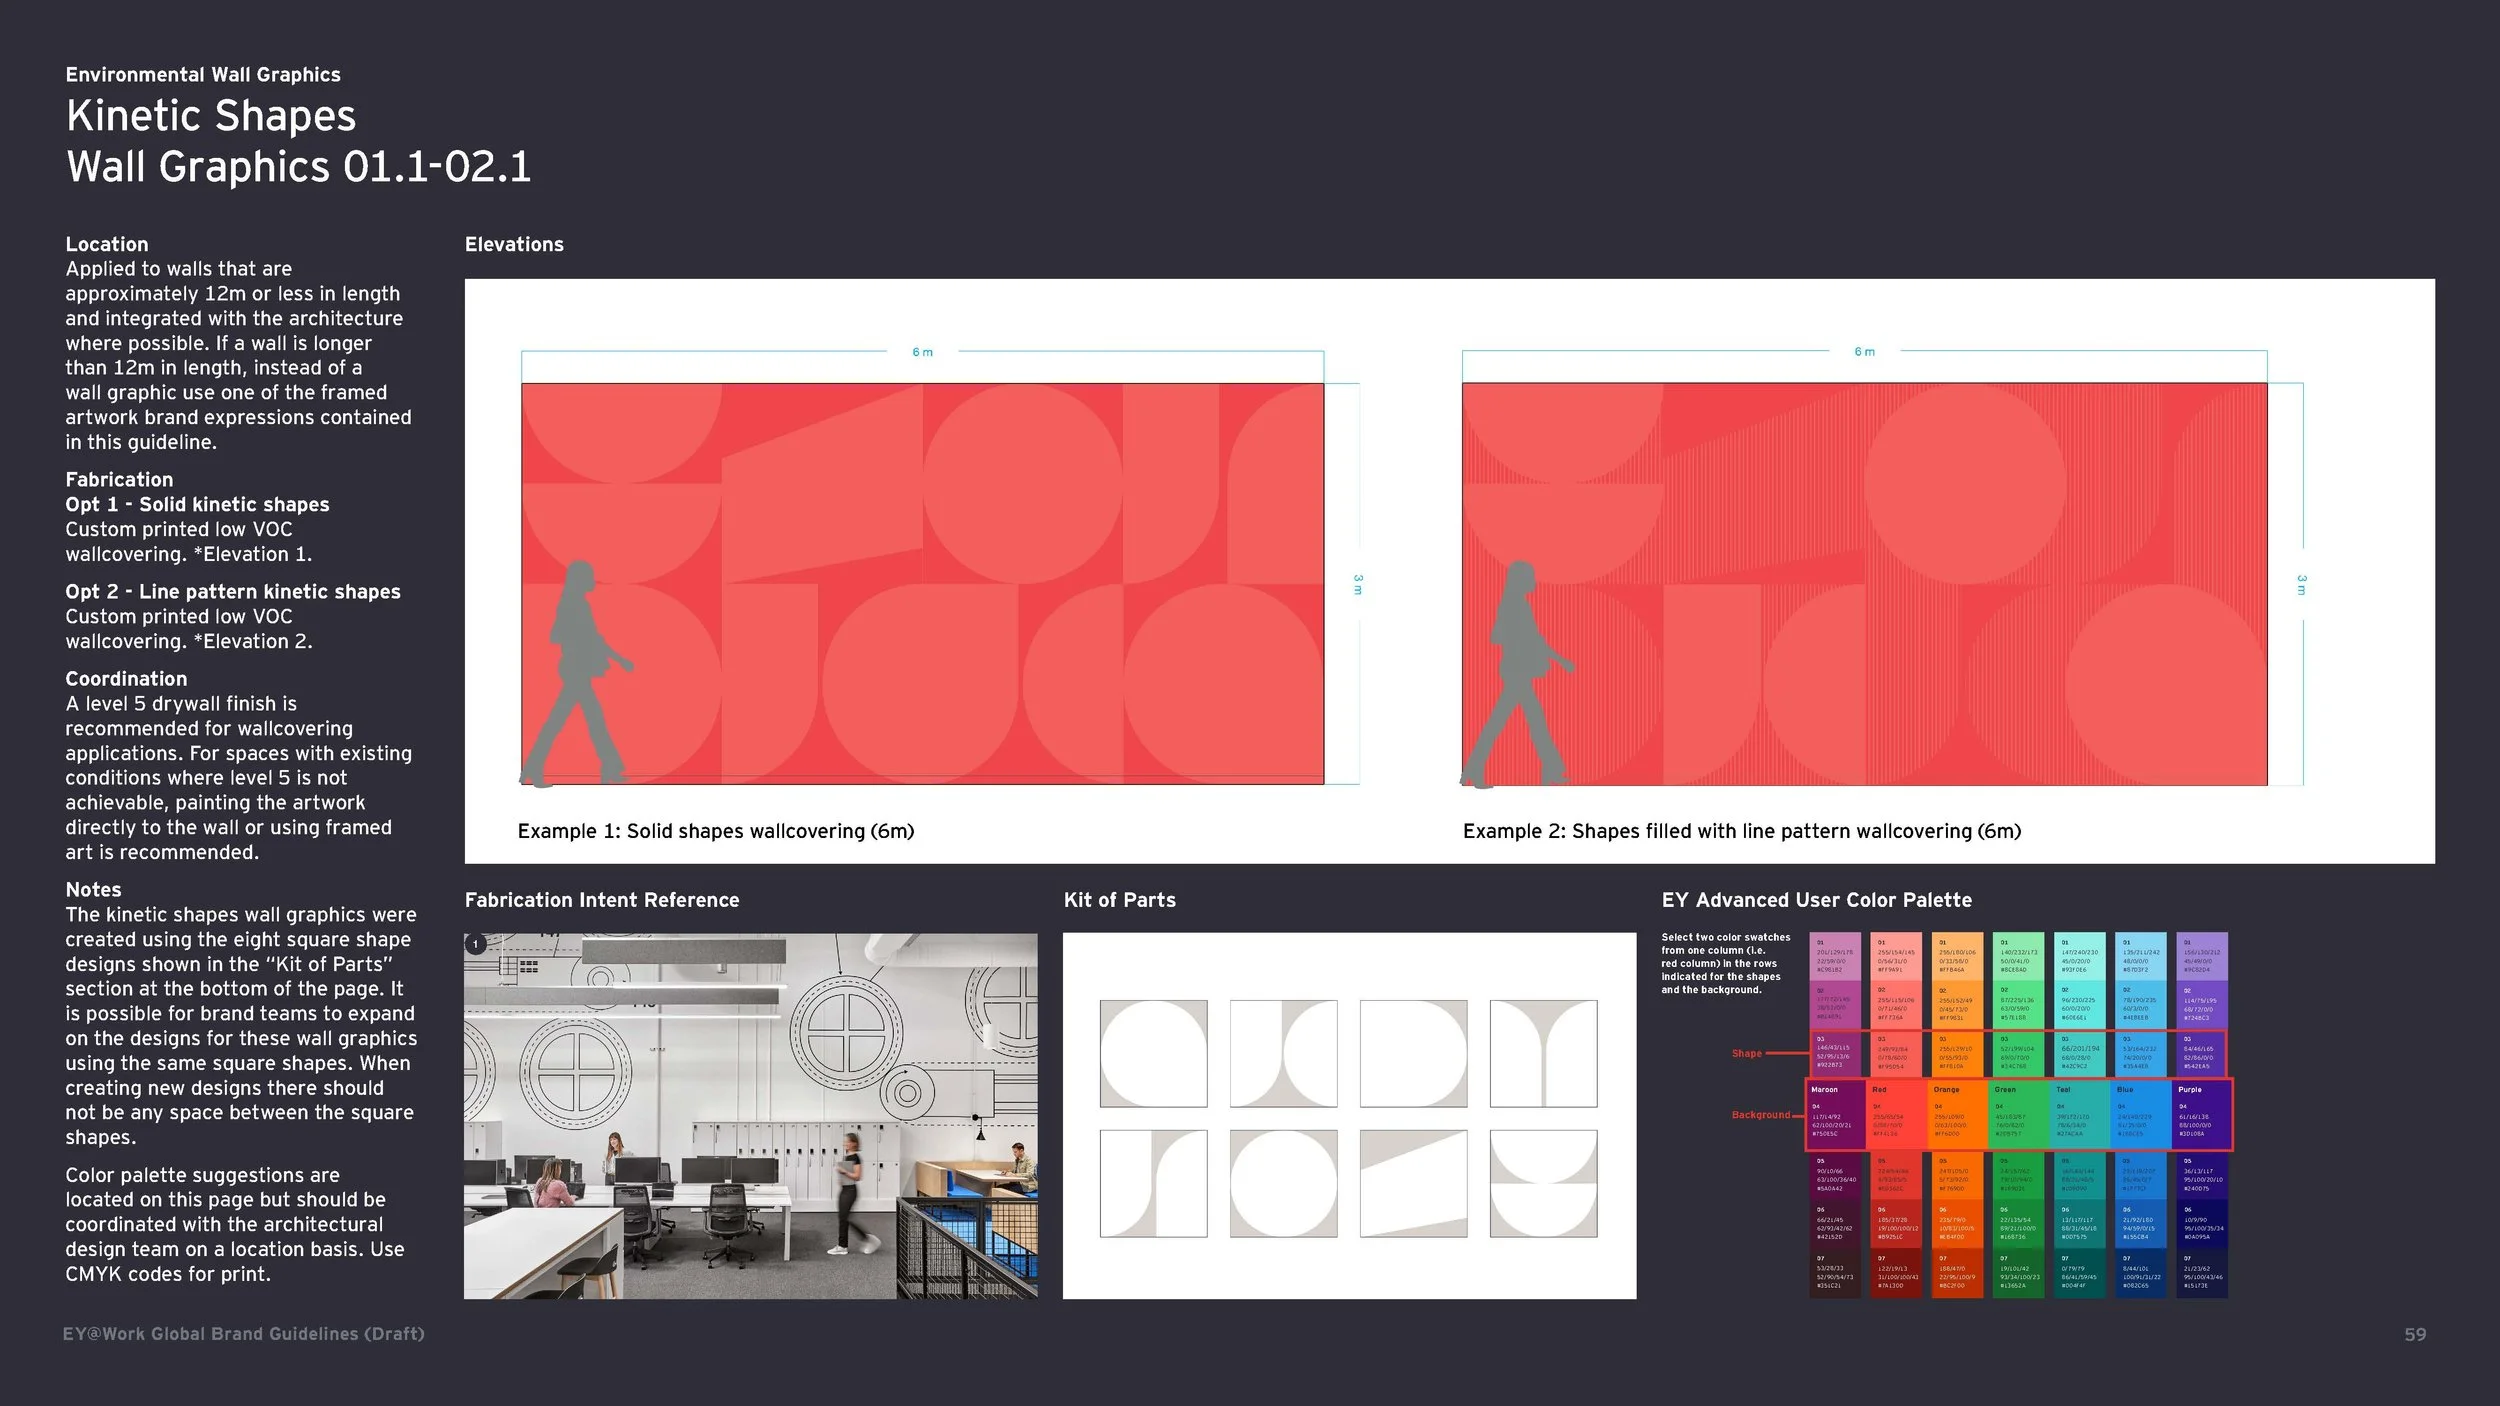Click the diagonal wedge shape in Kit of Parts
Image resolution: width=2500 pixels, height=1406 pixels.
coord(1413,1183)
